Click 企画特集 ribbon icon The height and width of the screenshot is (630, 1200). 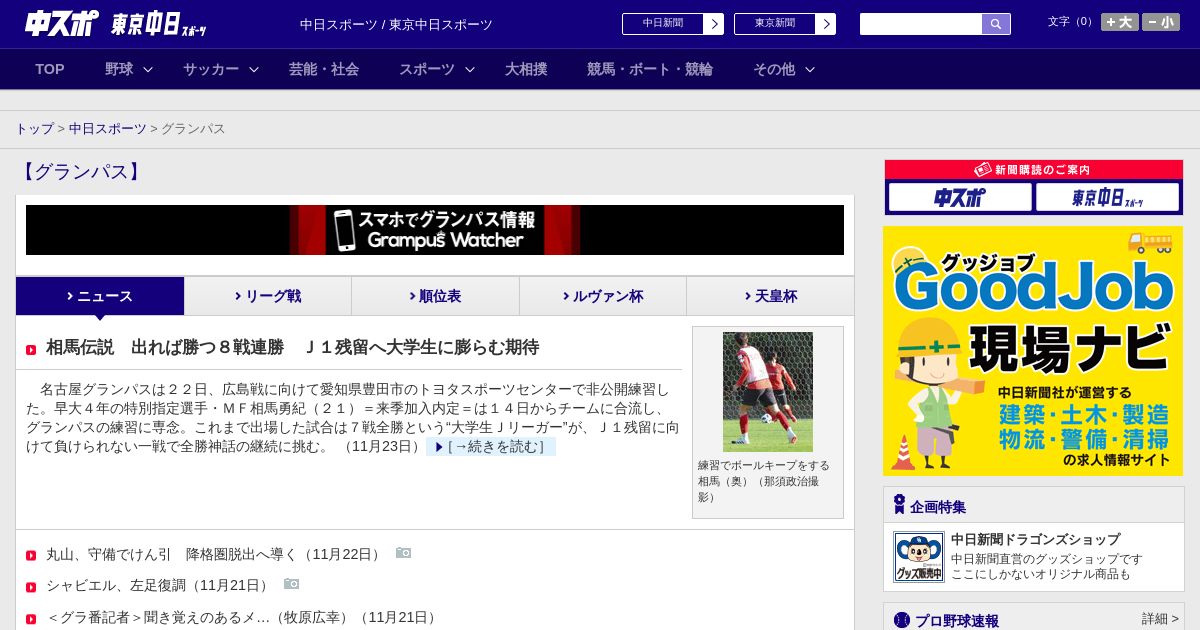[899, 505]
